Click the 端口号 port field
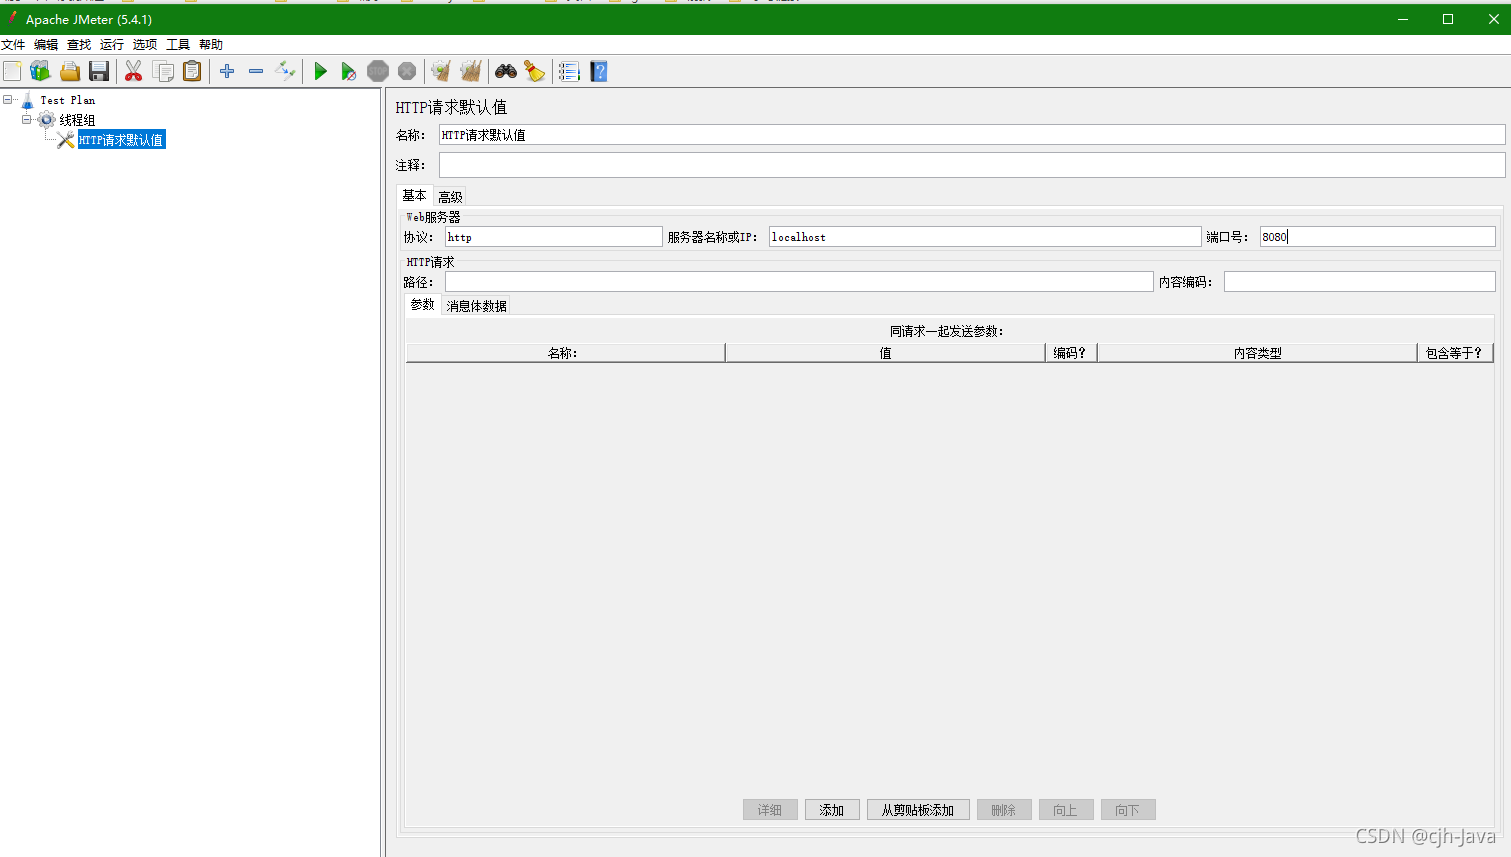 [1377, 237]
